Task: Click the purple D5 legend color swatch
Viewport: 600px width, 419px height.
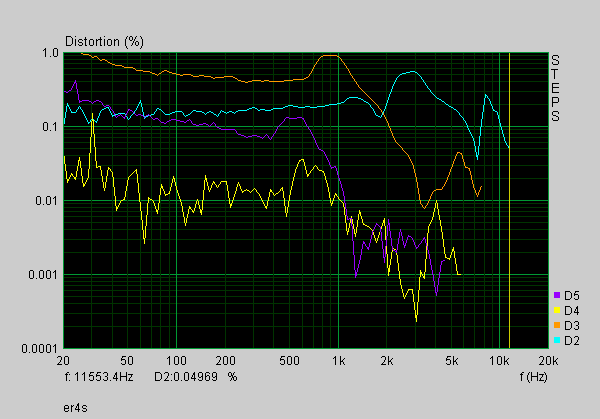Action: click(557, 295)
